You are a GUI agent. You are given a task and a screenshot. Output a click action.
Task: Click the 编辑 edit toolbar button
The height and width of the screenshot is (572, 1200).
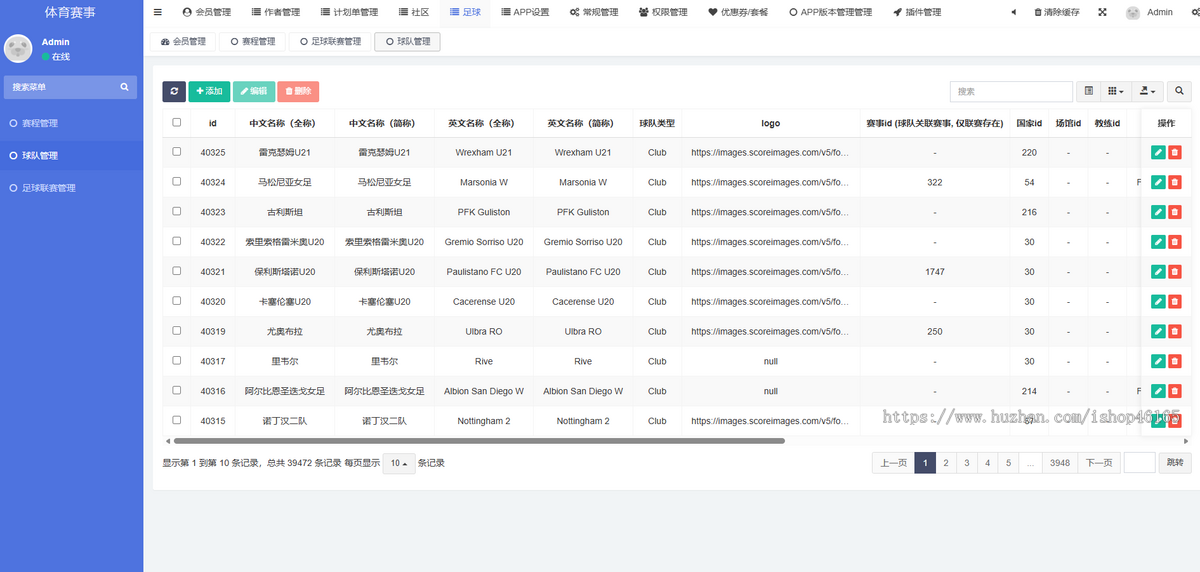[x=254, y=91]
